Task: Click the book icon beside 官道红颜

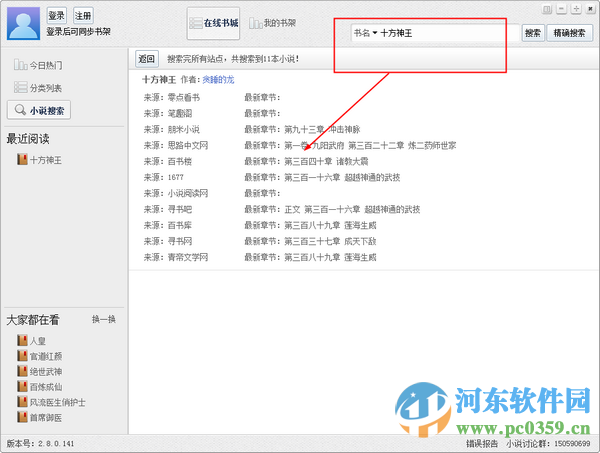Action: point(22,355)
